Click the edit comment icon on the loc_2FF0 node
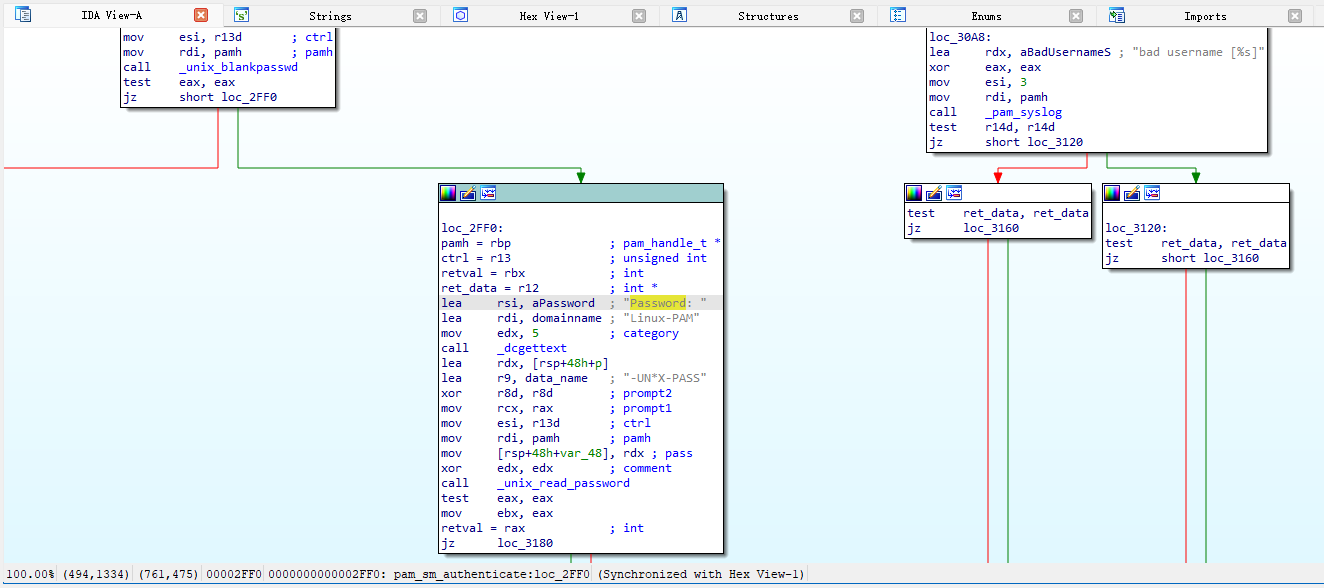The height and width of the screenshot is (588, 1324). tap(468, 193)
